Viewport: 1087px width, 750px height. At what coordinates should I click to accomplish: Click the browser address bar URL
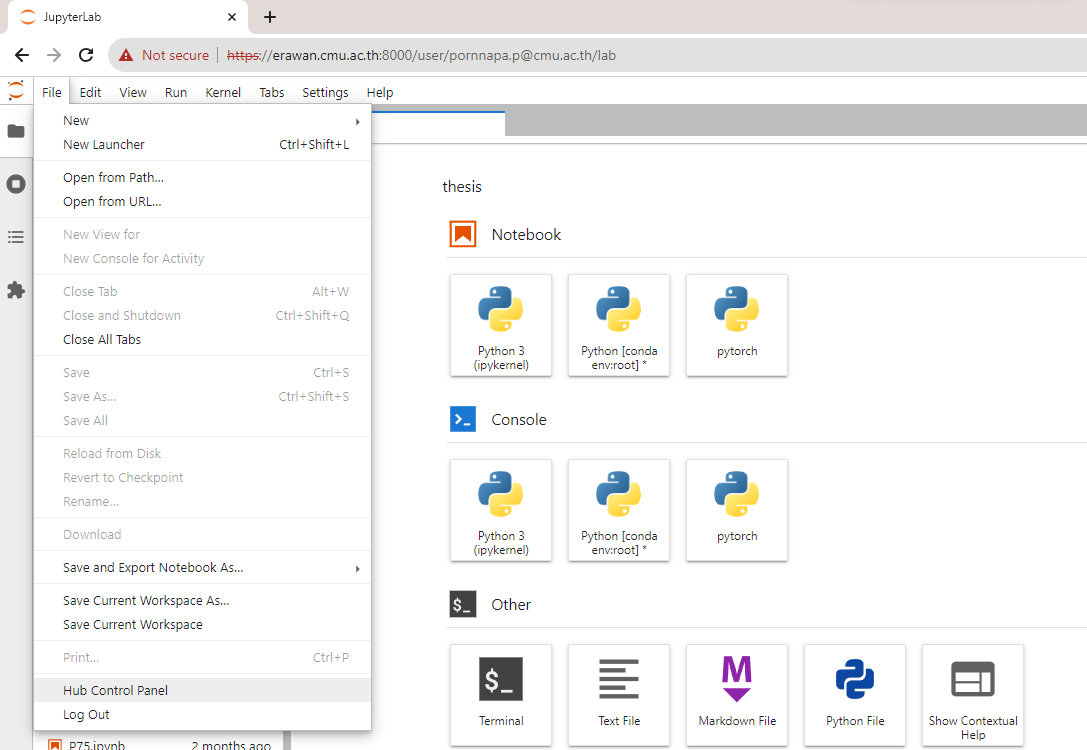[421, 55]
